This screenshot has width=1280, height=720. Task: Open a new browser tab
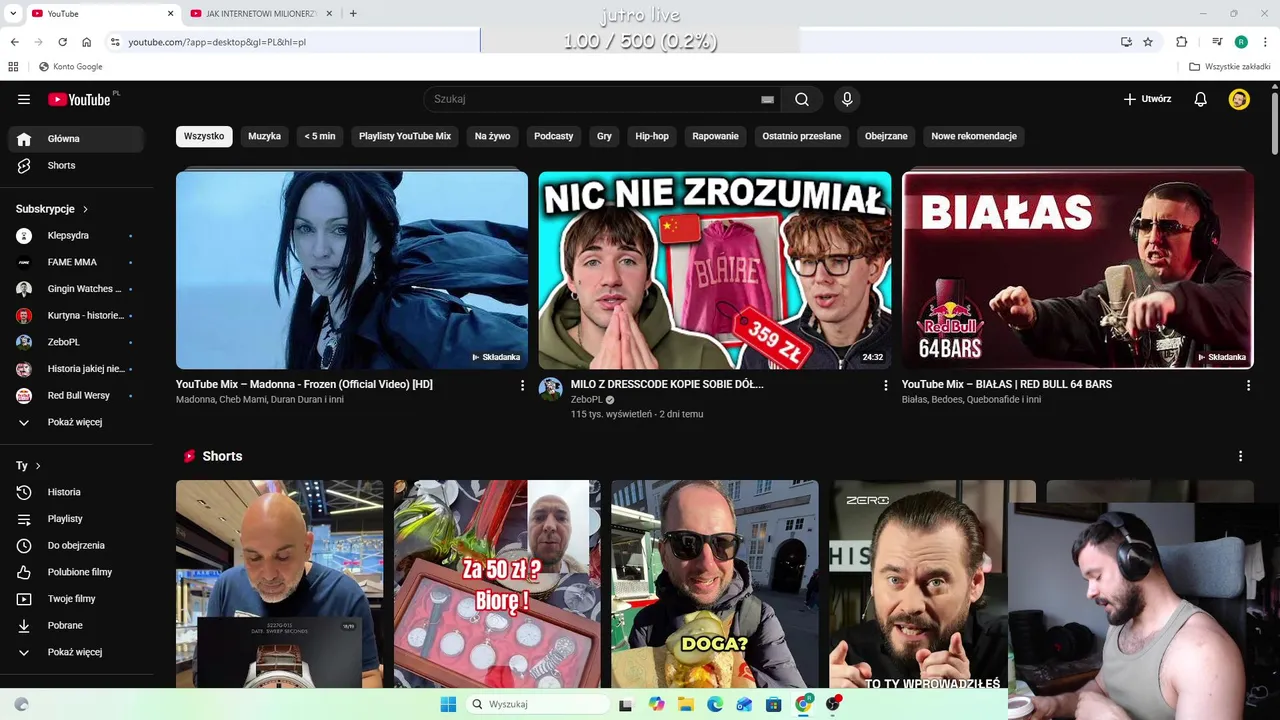(353, 14)
